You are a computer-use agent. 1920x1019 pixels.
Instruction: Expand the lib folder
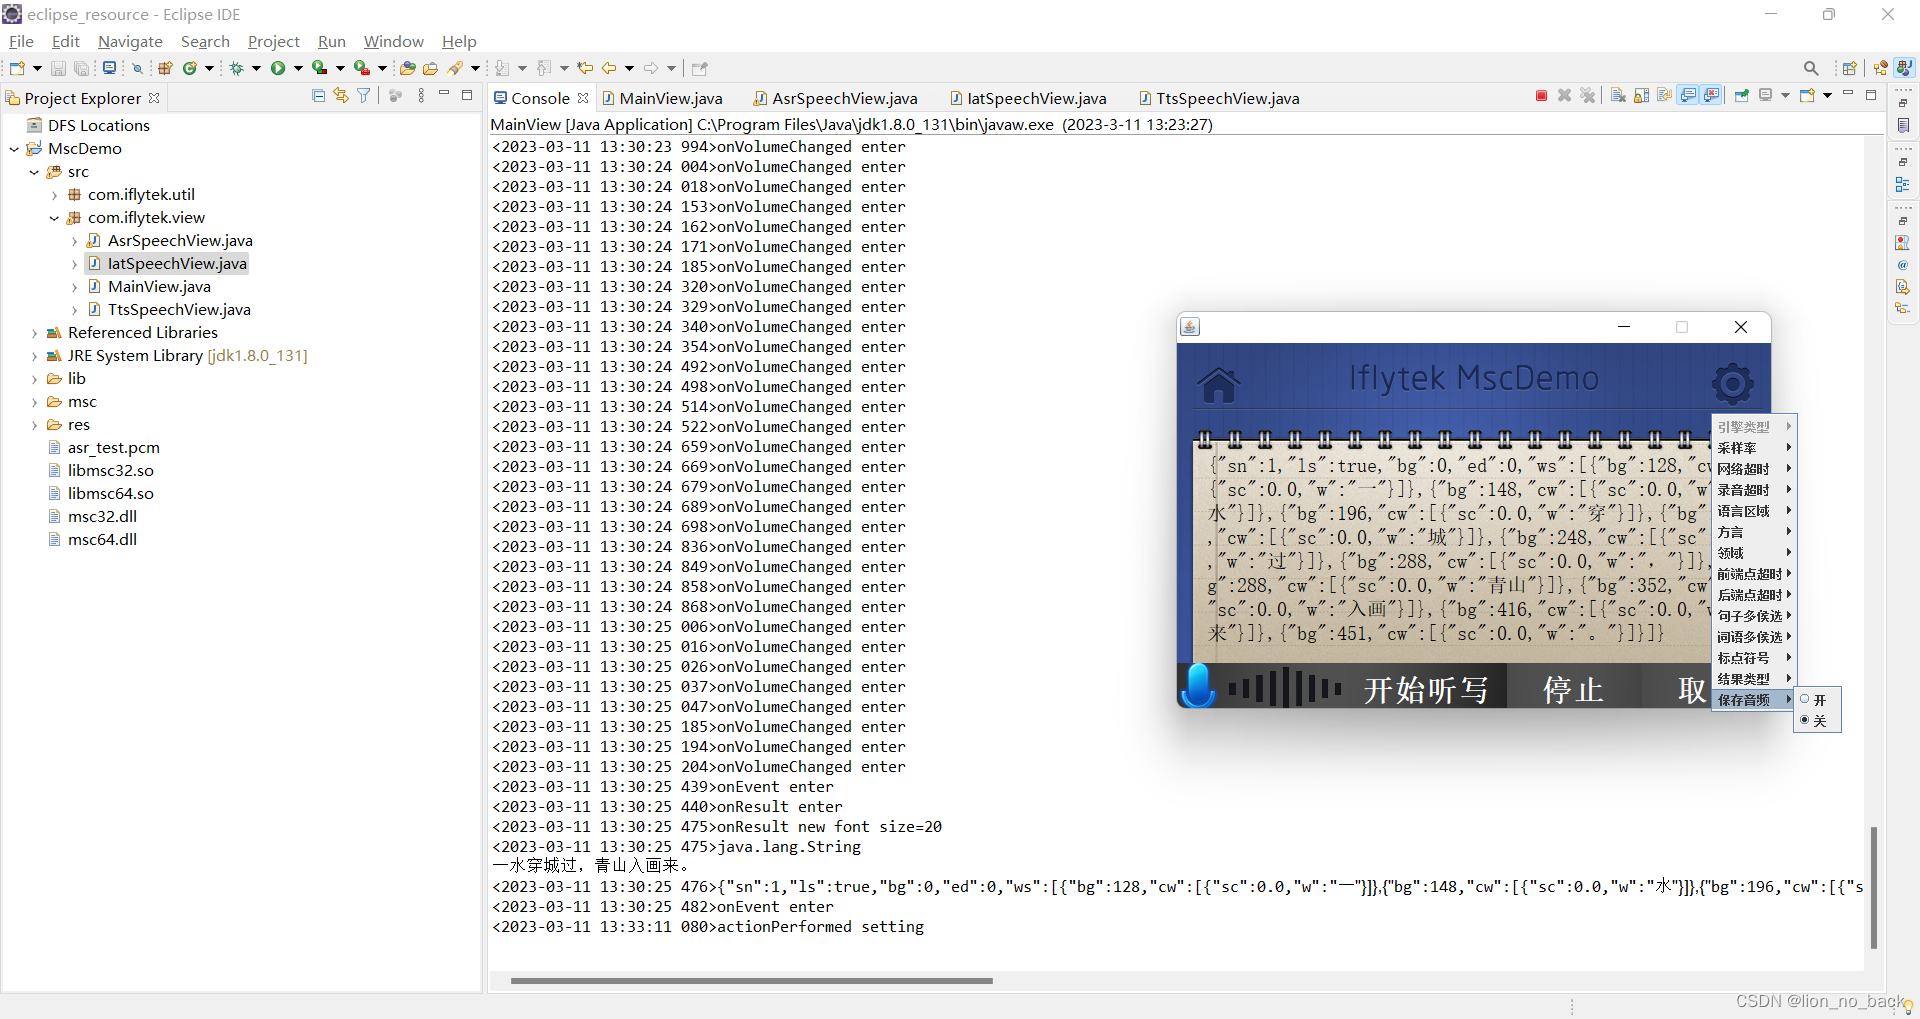point(34,379)
